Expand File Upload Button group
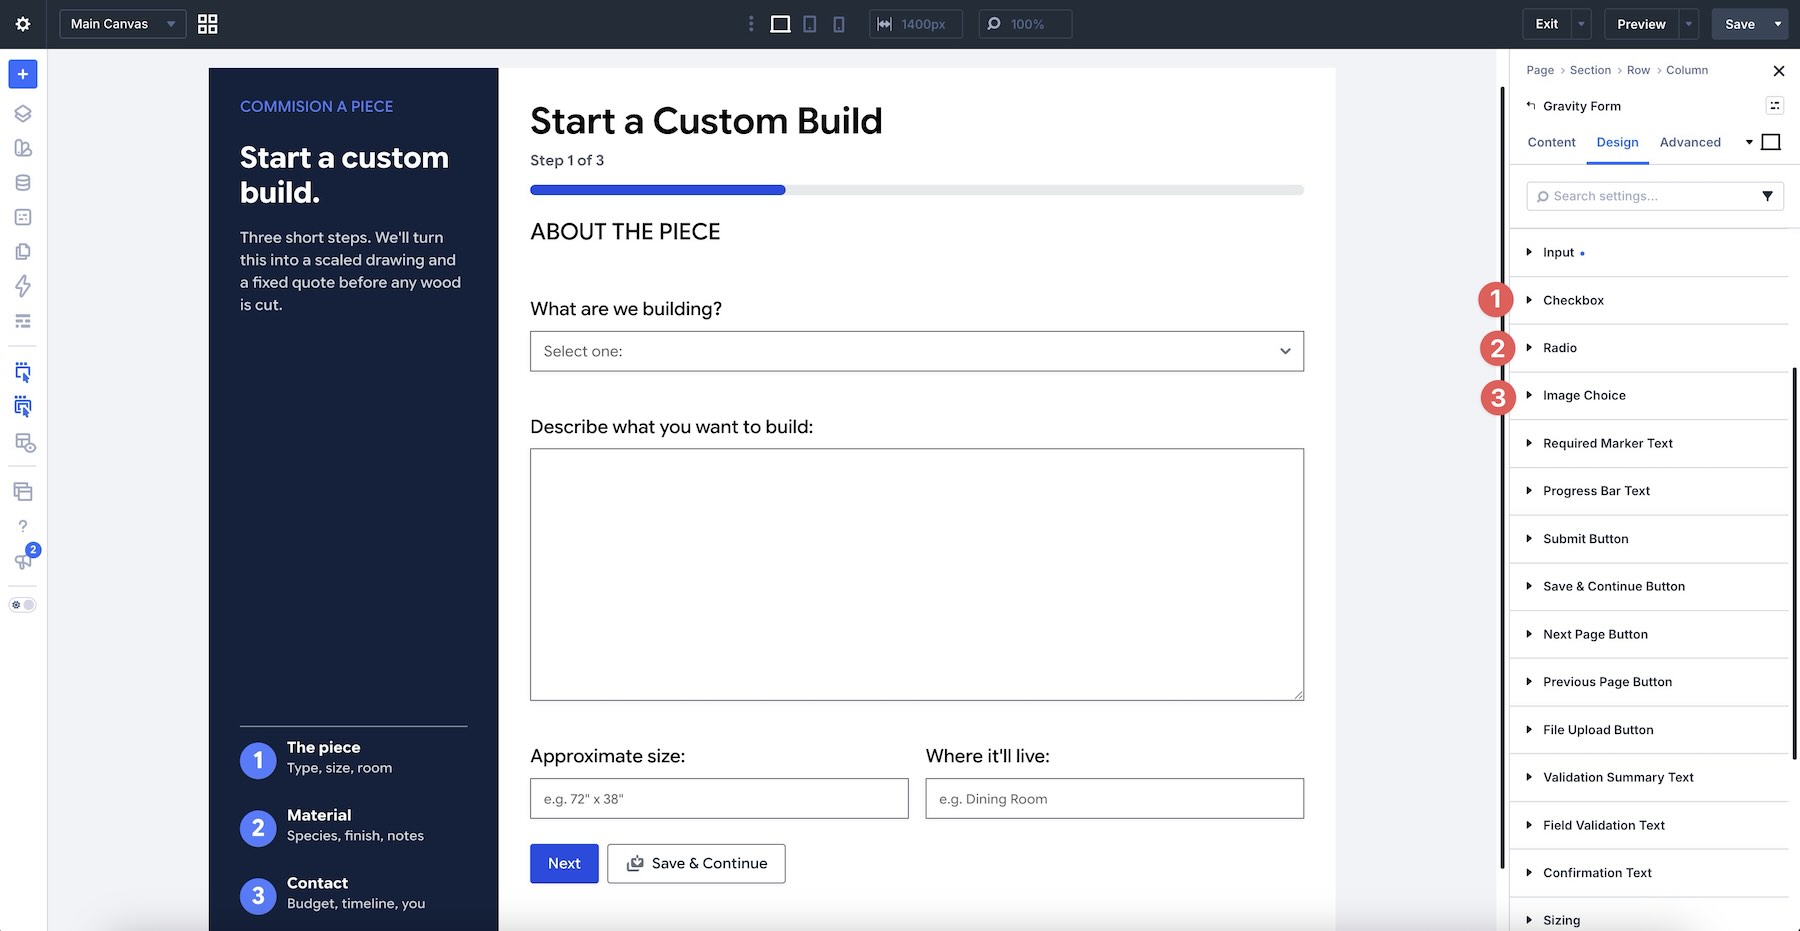Viewport: 1800px width, 931px height. pyautogui.click(x=1648, y=730)
